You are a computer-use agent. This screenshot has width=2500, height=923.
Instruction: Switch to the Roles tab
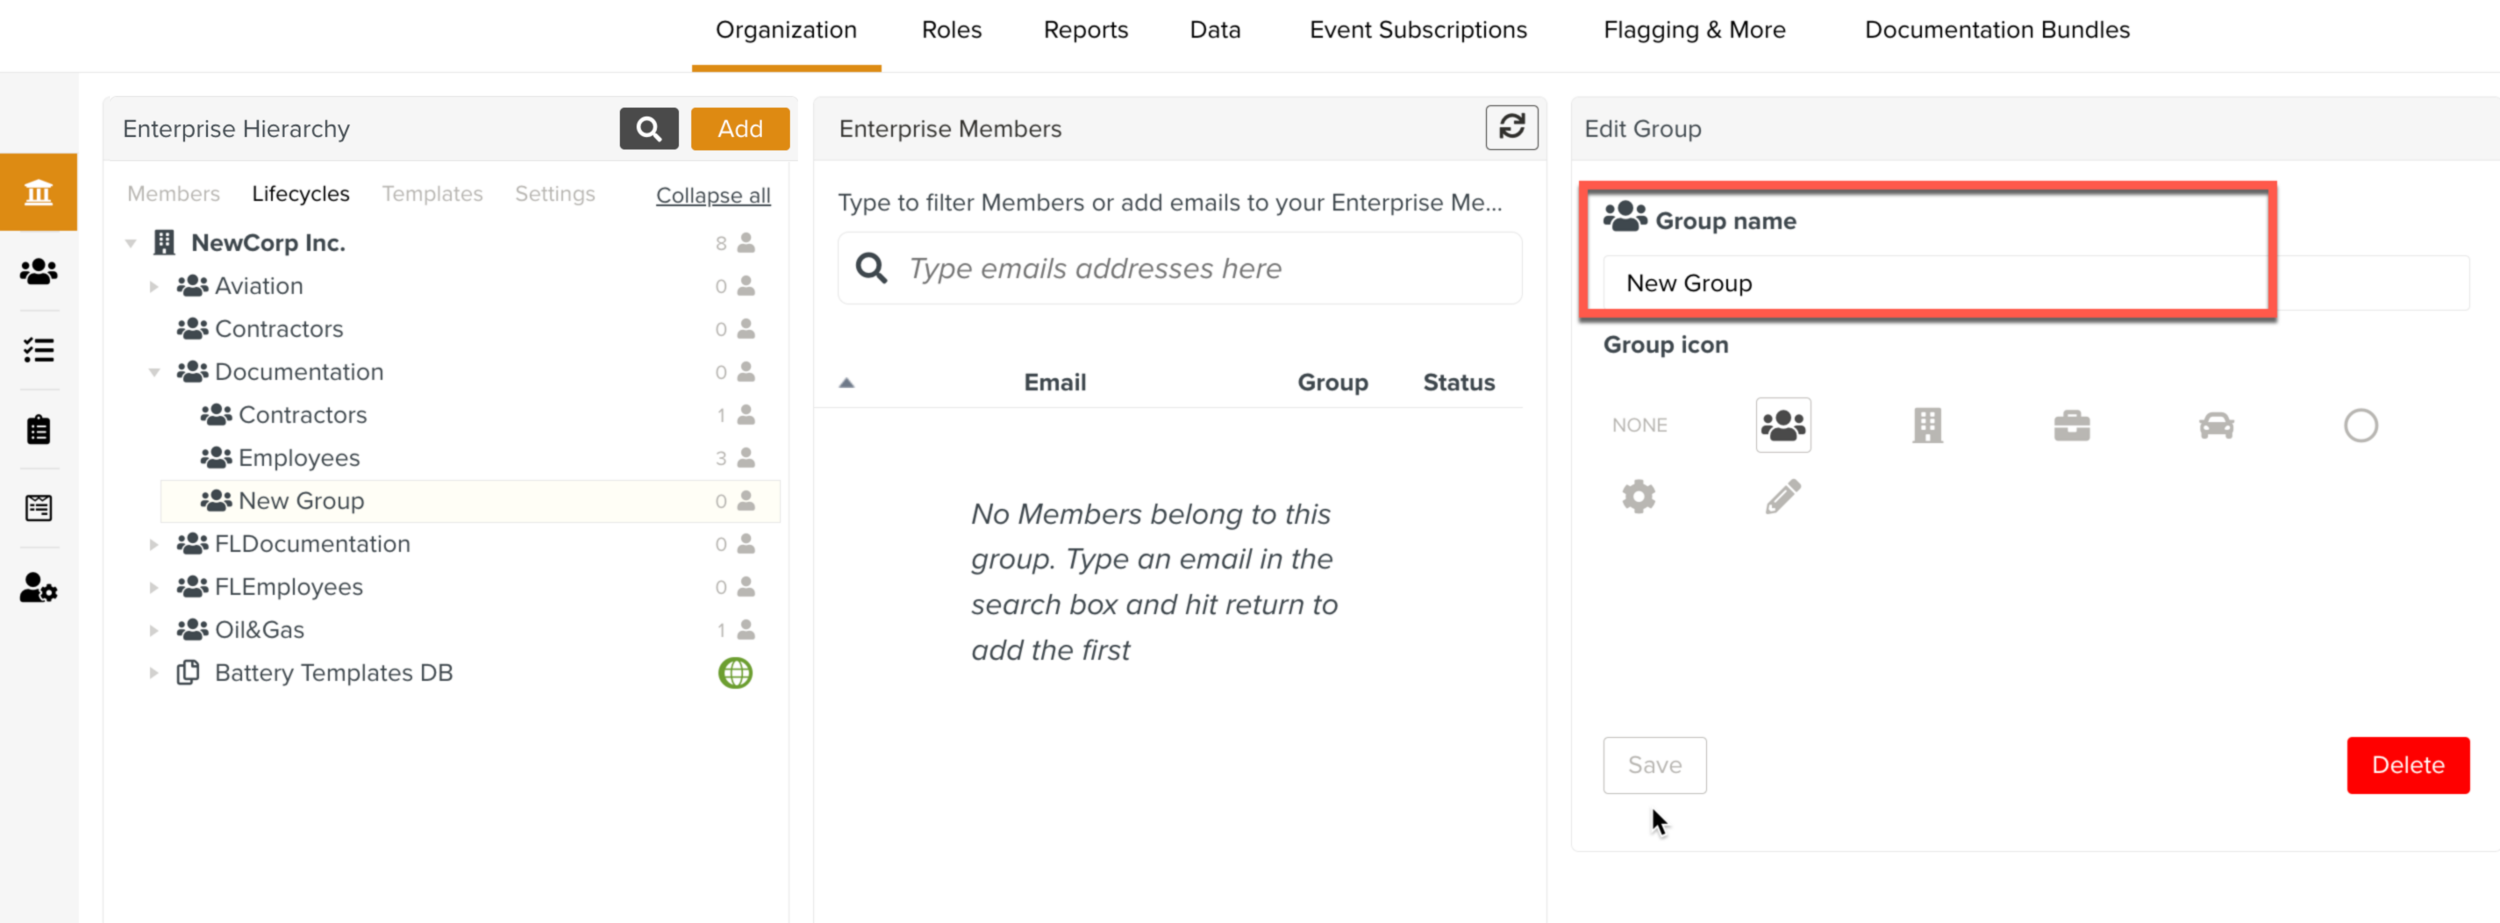click(950, 30)
